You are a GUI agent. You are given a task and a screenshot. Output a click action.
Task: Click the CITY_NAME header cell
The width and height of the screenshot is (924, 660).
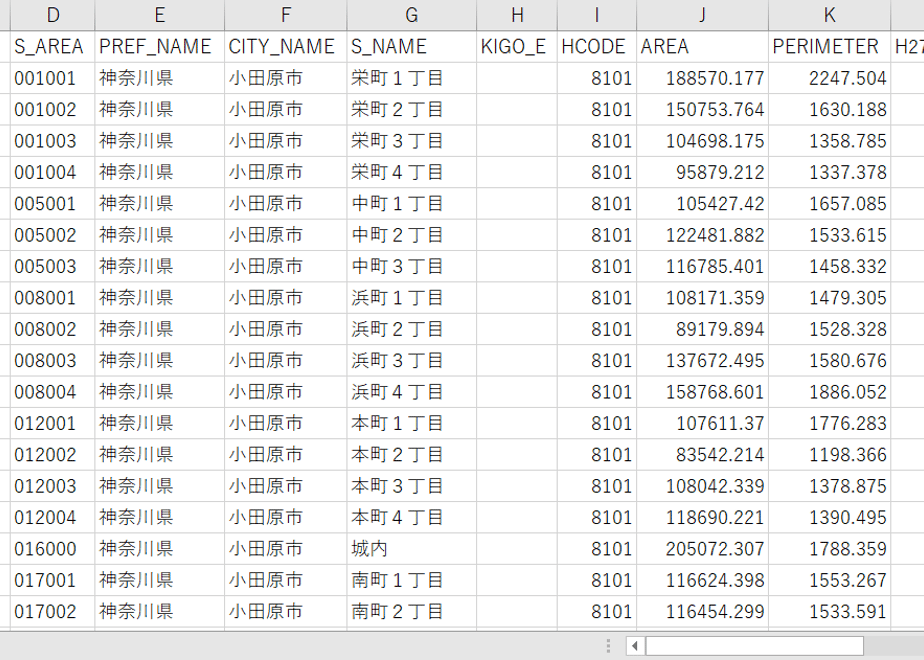[x=285, y=47]
